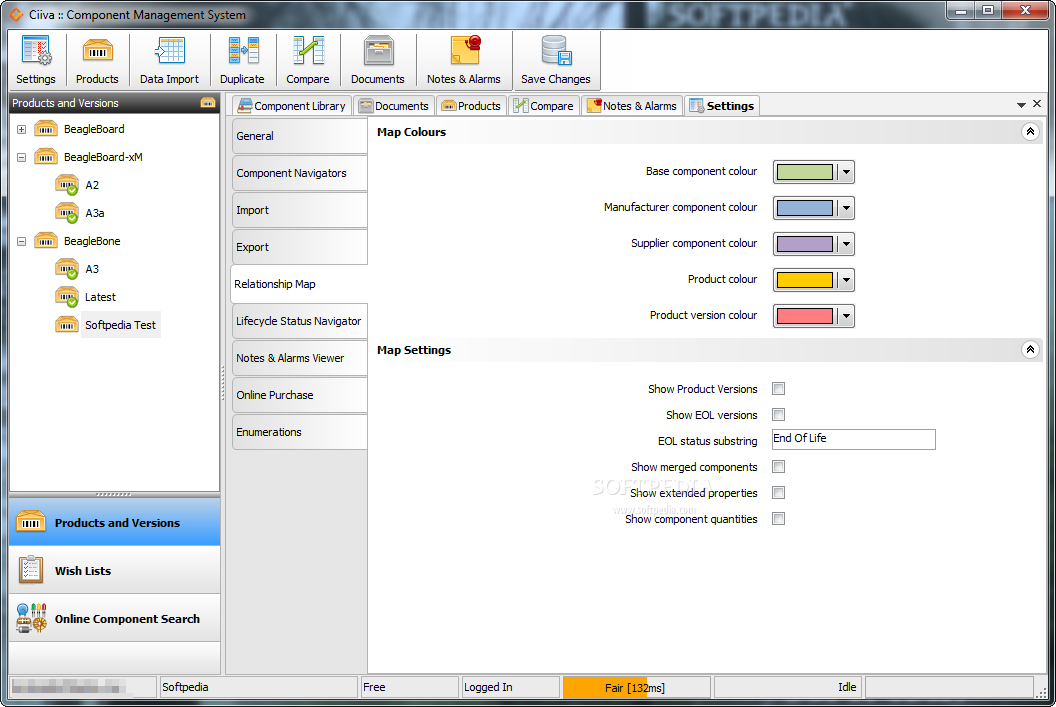
Task: Open Manufacturer component colour dropdown arrow
Action: (846, 208)
